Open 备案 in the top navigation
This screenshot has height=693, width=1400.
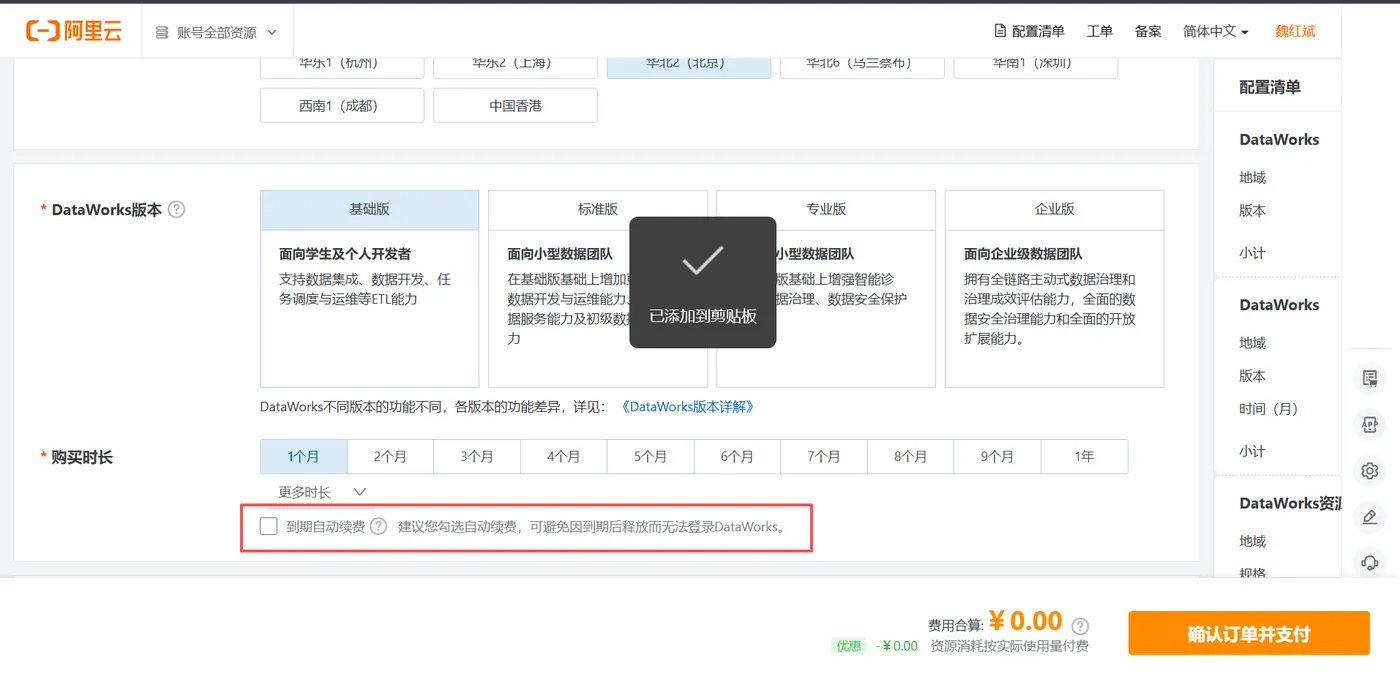click(1148, 32)
